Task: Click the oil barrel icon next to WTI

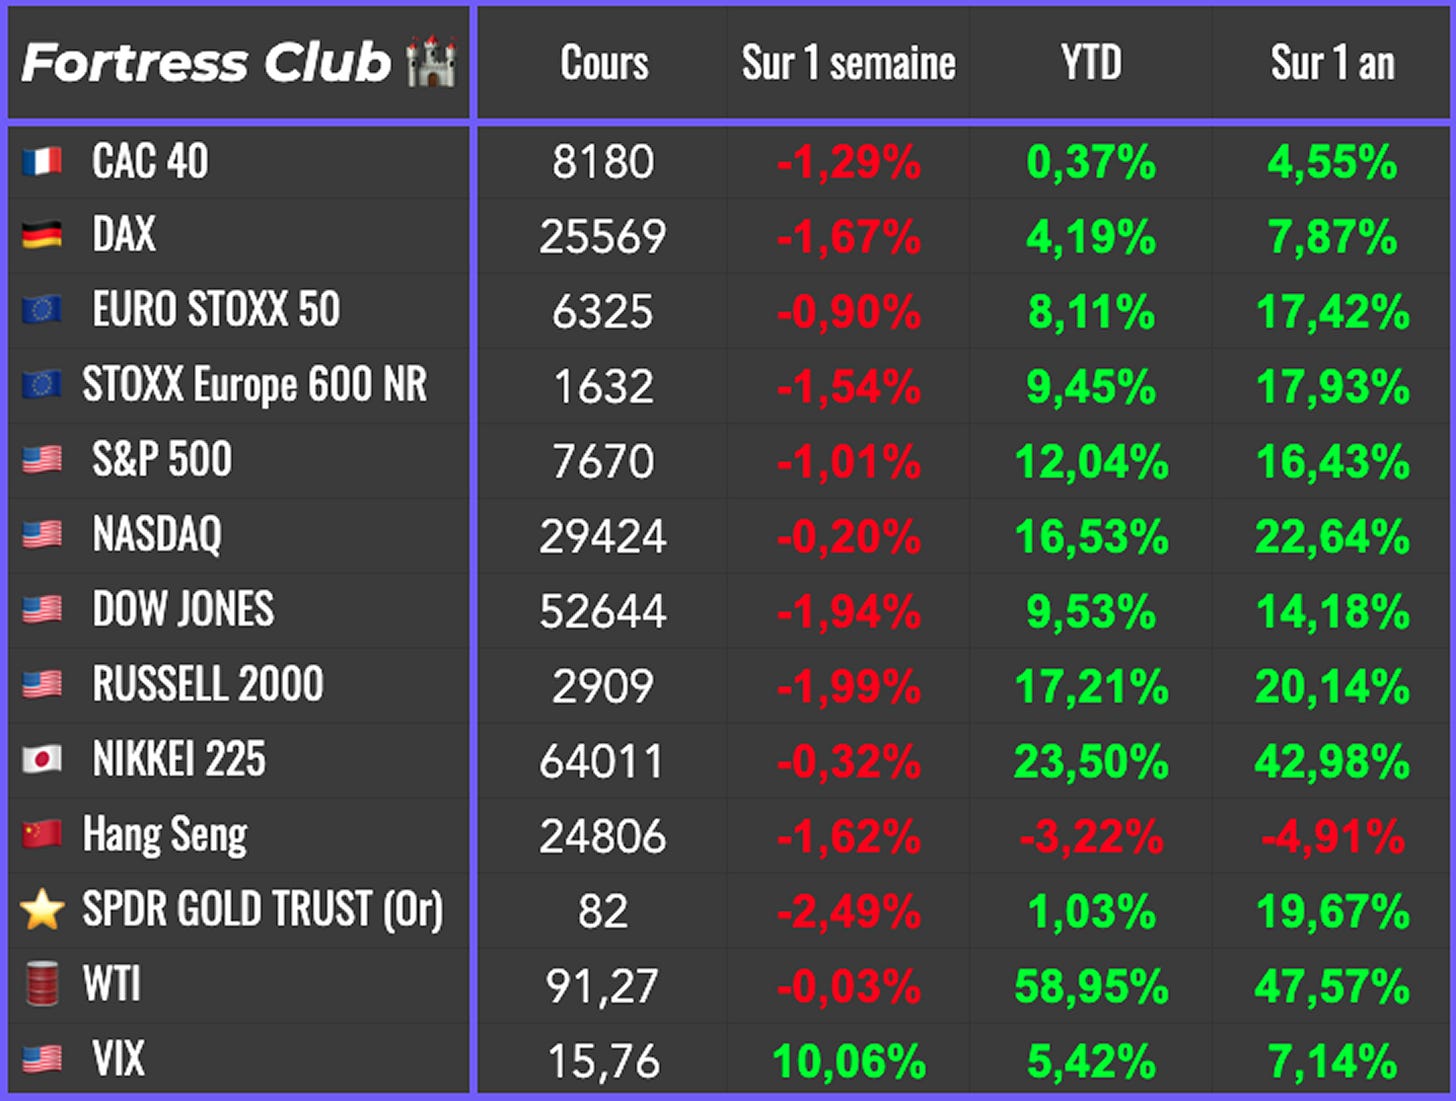Action: (42, 983)
